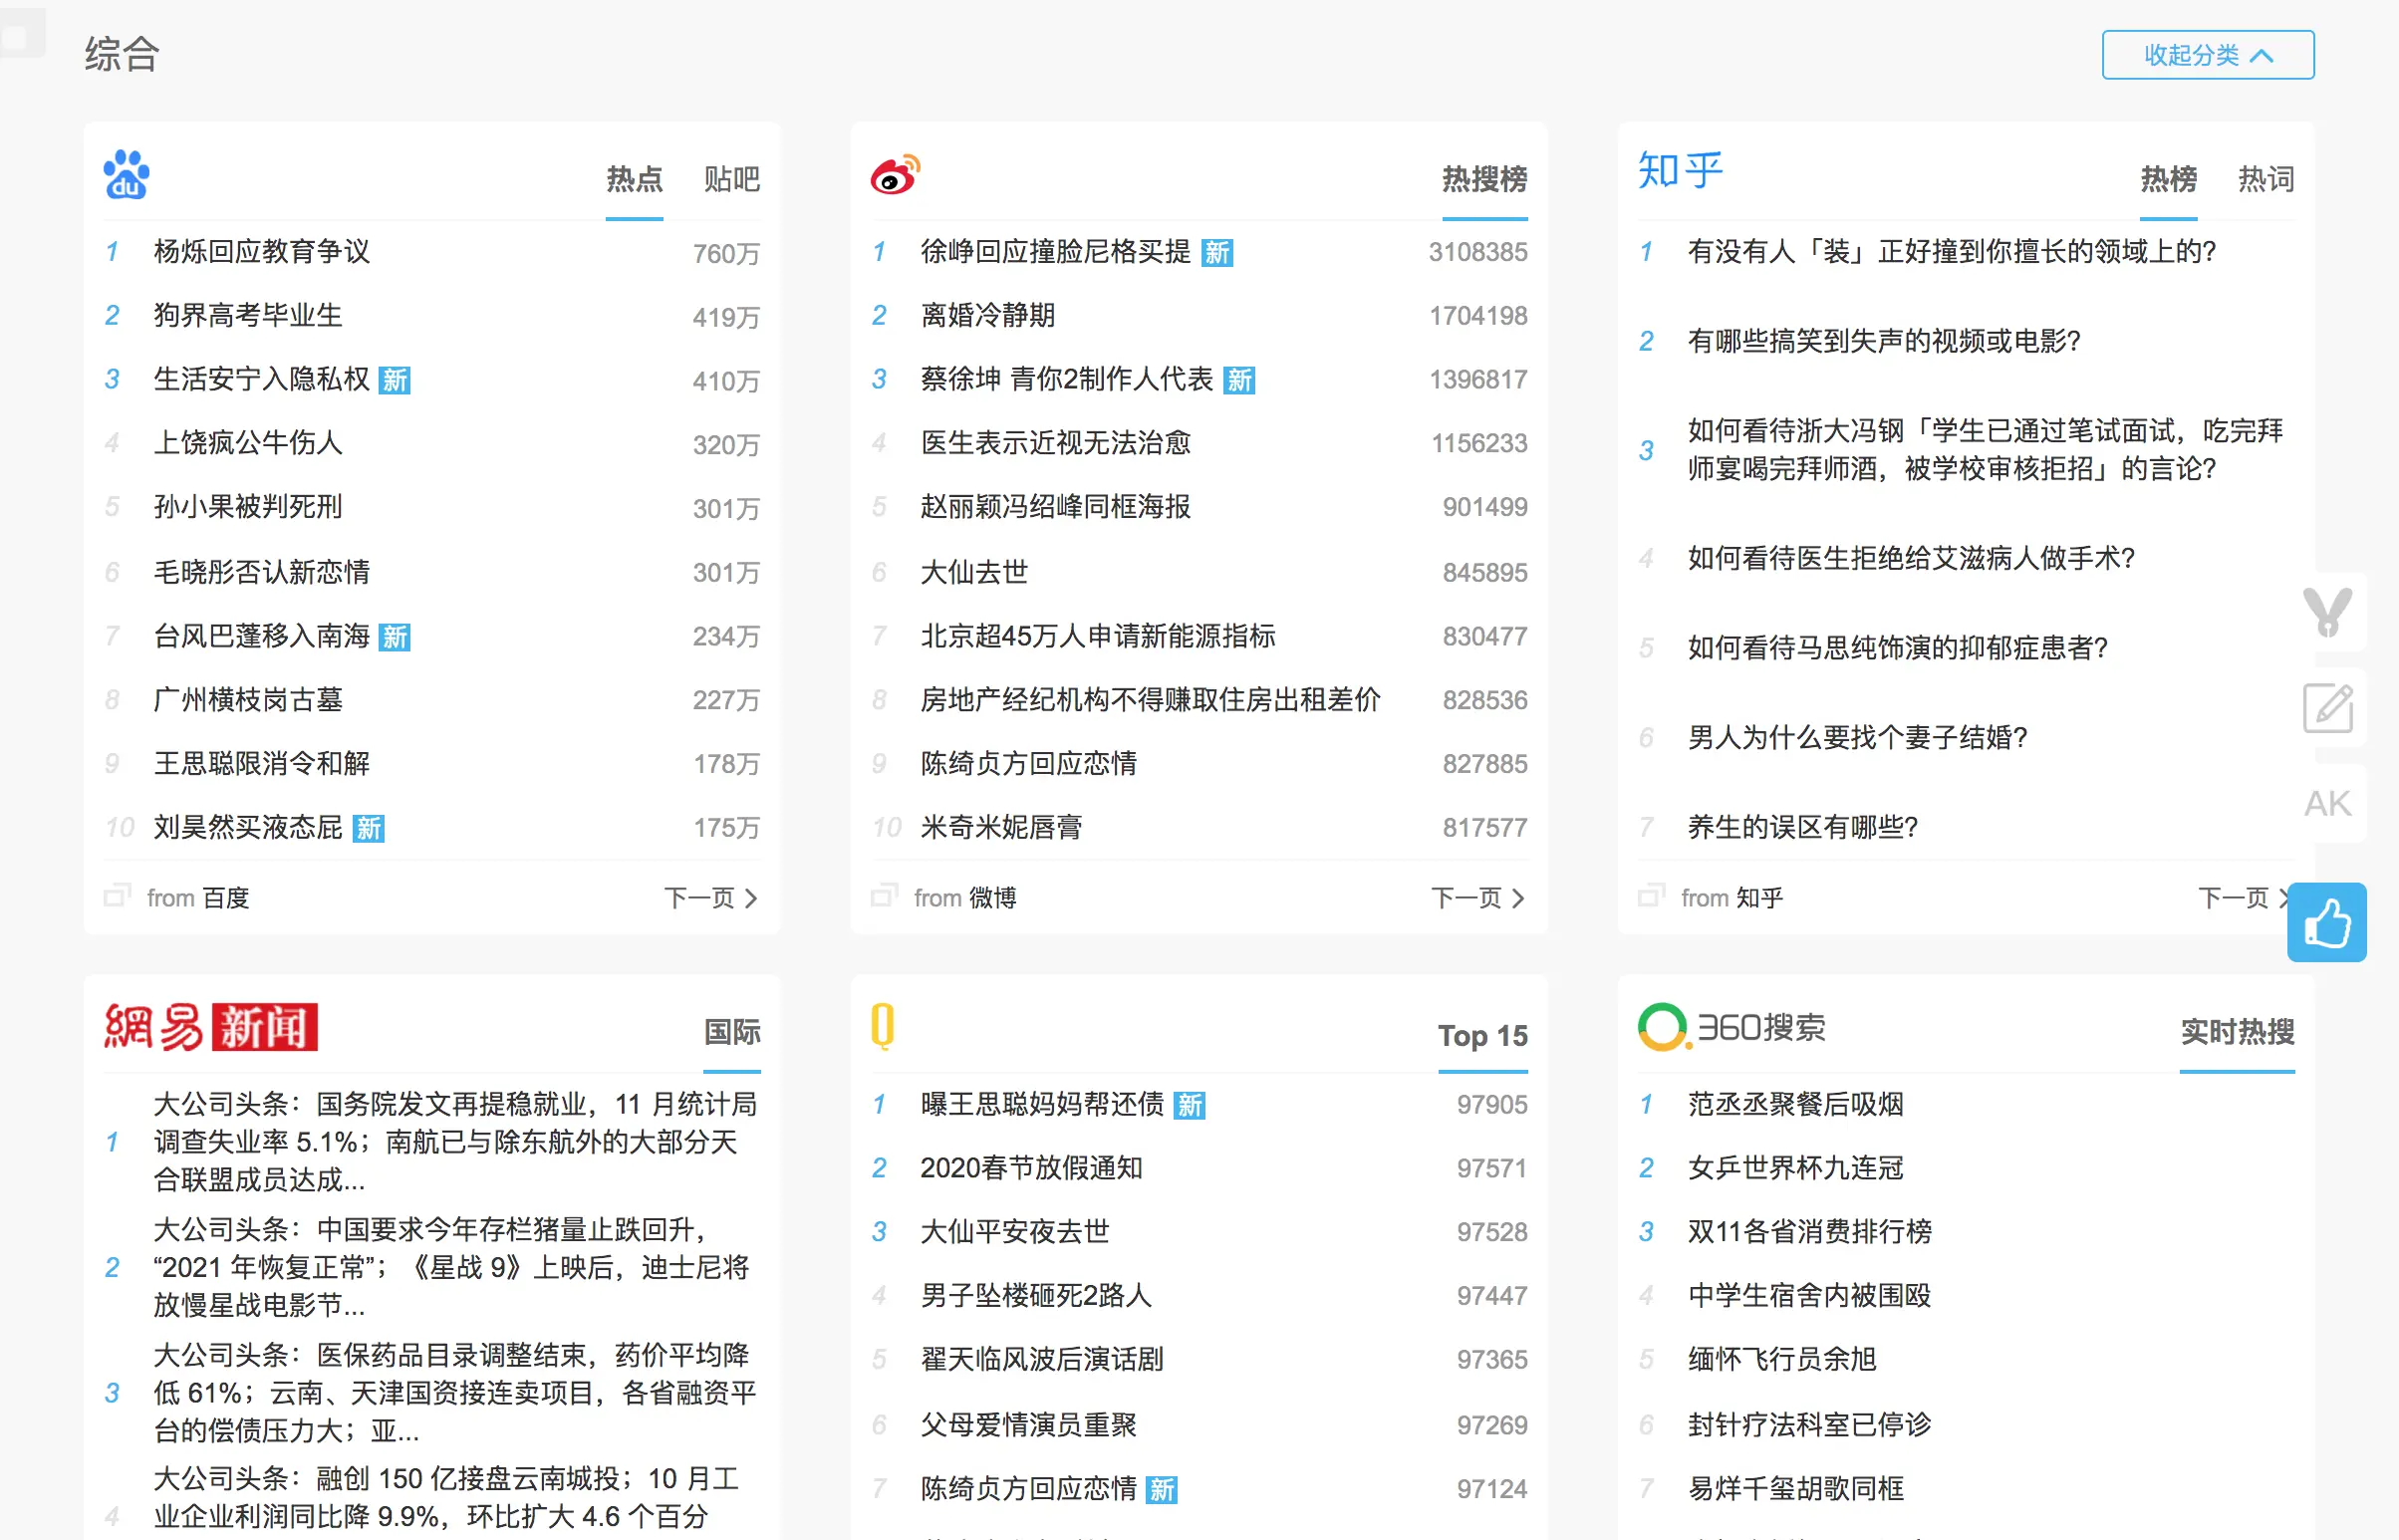2399x1540 pixels.
Task: Click the Baidu paw logo icon
Action: 126,175
